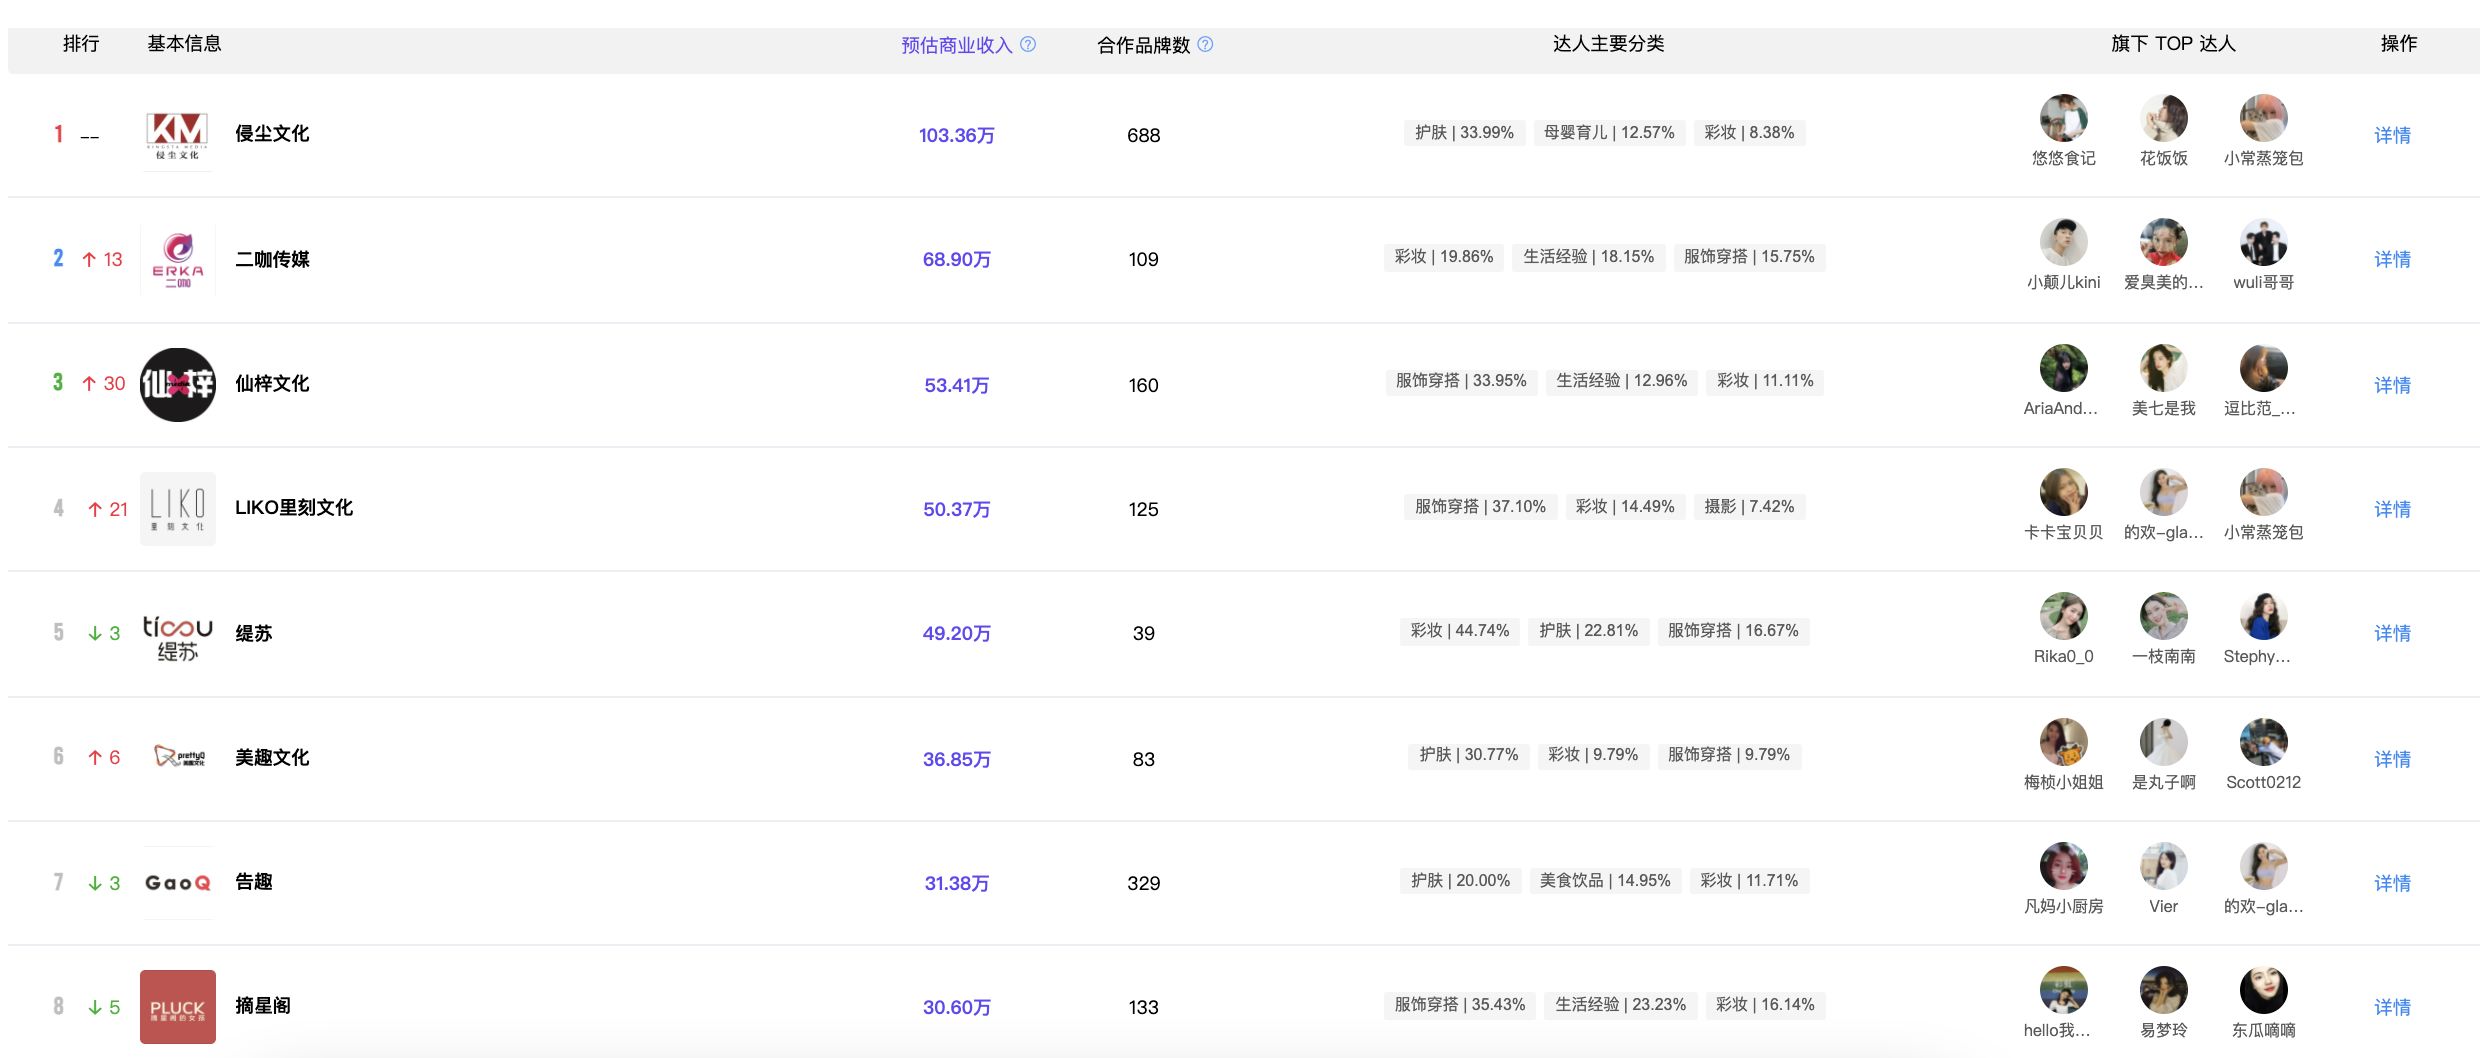
Task: Open 东瓜嘀嘀 avatar
Action: pyautogui.click(x=2264, y=991)
